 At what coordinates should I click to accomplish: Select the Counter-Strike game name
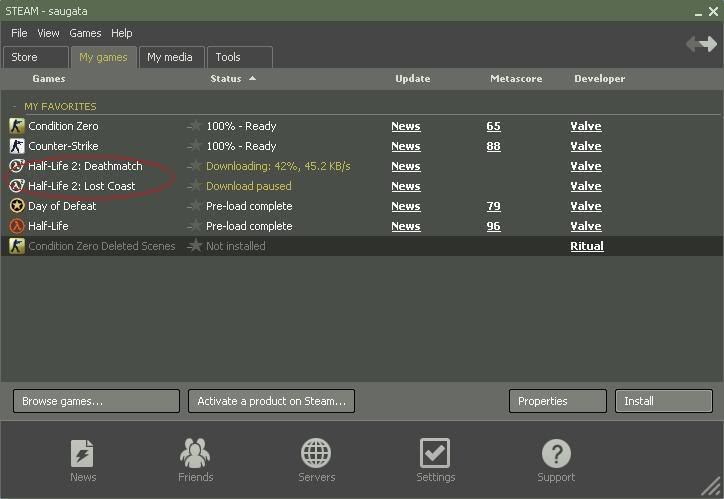point(63,146)
